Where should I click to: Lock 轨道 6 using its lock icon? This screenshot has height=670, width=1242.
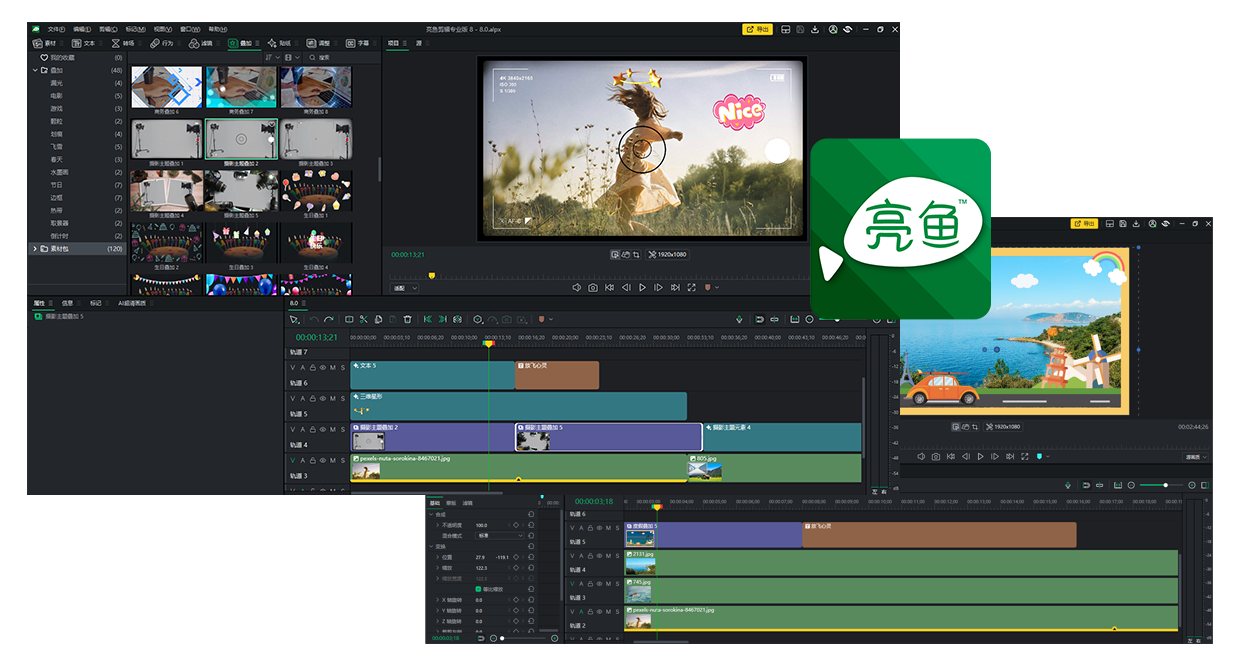coord(313,369)
